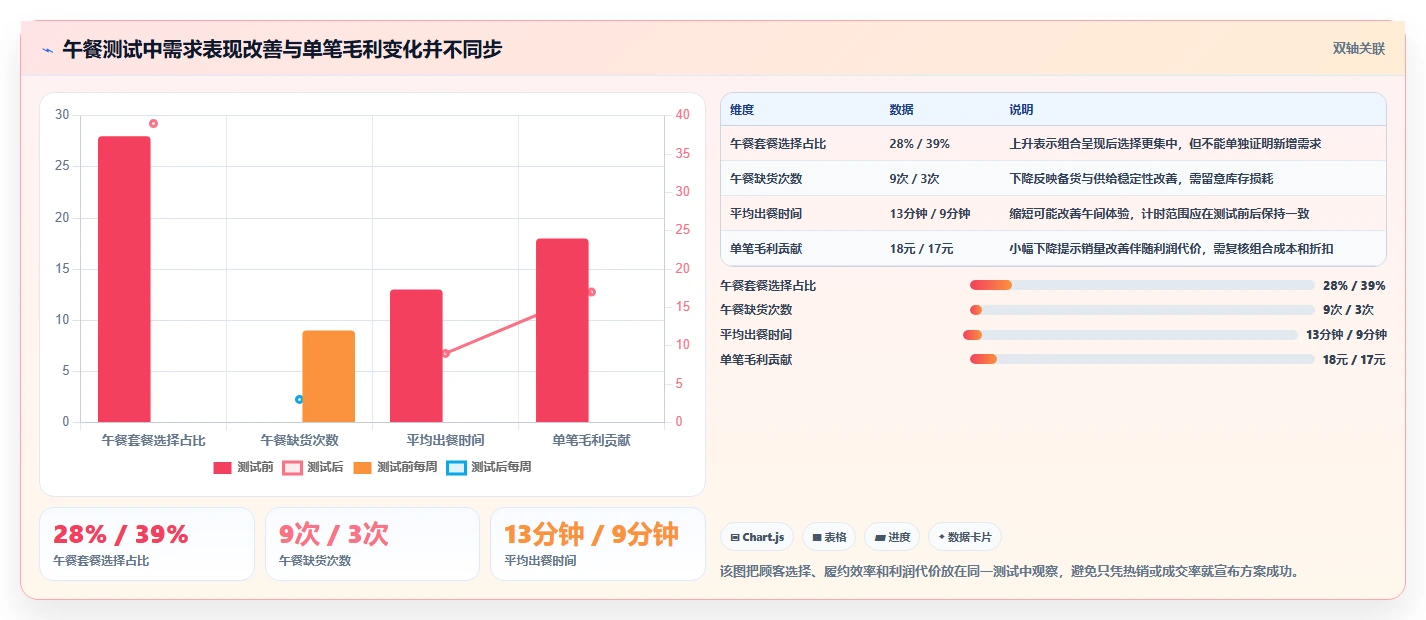Click the chart title 午餐测试中需求表现改善
This screenshot has height=620, width=1426.
tap(282, 49)
